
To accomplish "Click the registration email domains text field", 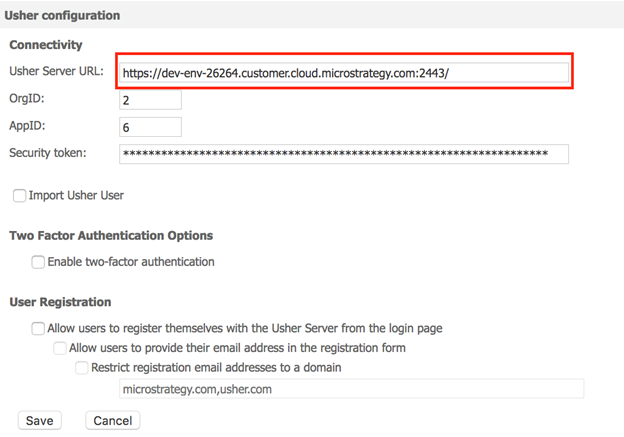I will point(350,389).
